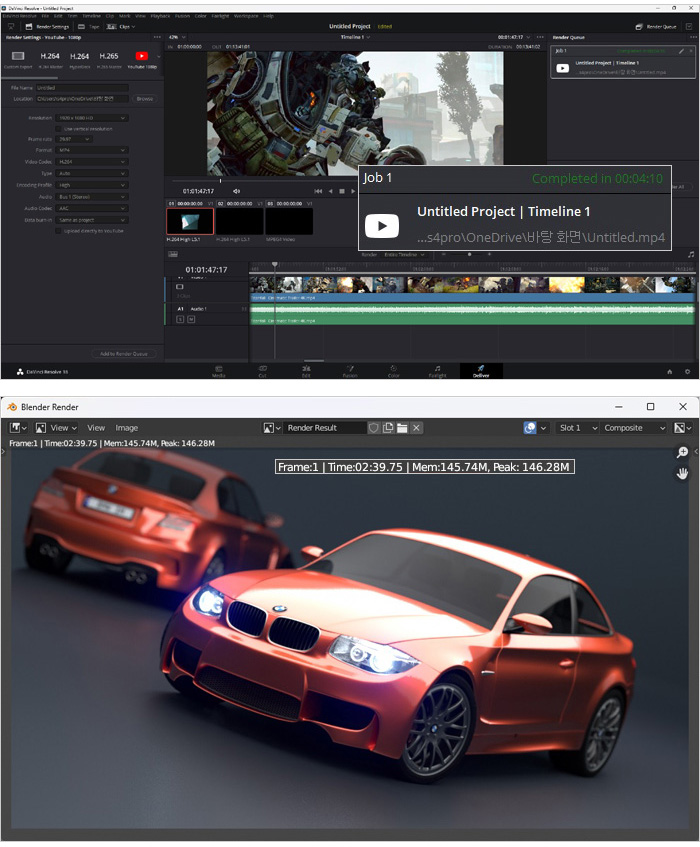Open the Type Auto dropdown
The height and width of the screenshot is (847, 700).
point(92,173)
